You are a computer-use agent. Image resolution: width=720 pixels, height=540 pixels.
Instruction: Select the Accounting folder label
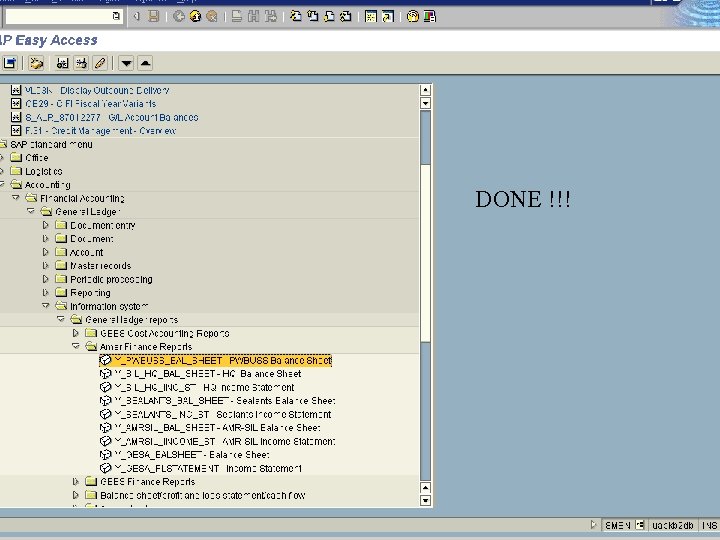[x=47, y=185]
